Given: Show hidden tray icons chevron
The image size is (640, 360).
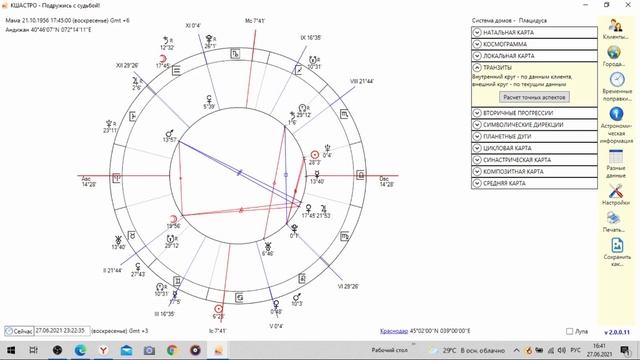Looking at the screenshot, I should [x=516, y=350].
